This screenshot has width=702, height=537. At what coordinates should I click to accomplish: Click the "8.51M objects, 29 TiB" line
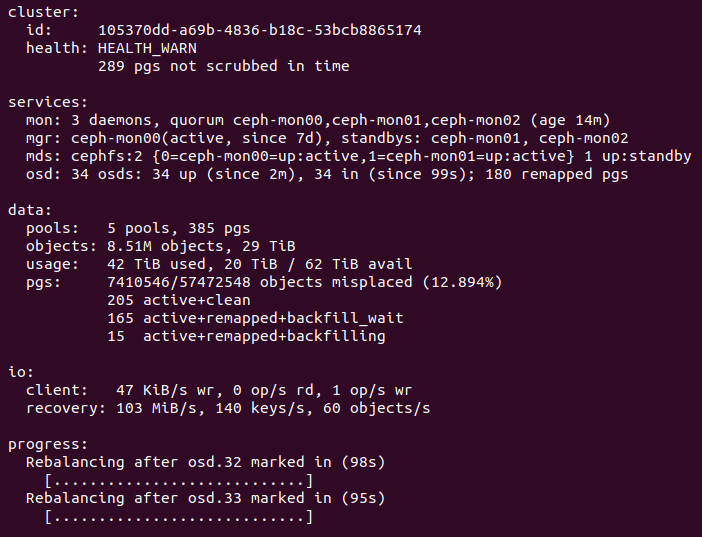[x=195, y=246]
